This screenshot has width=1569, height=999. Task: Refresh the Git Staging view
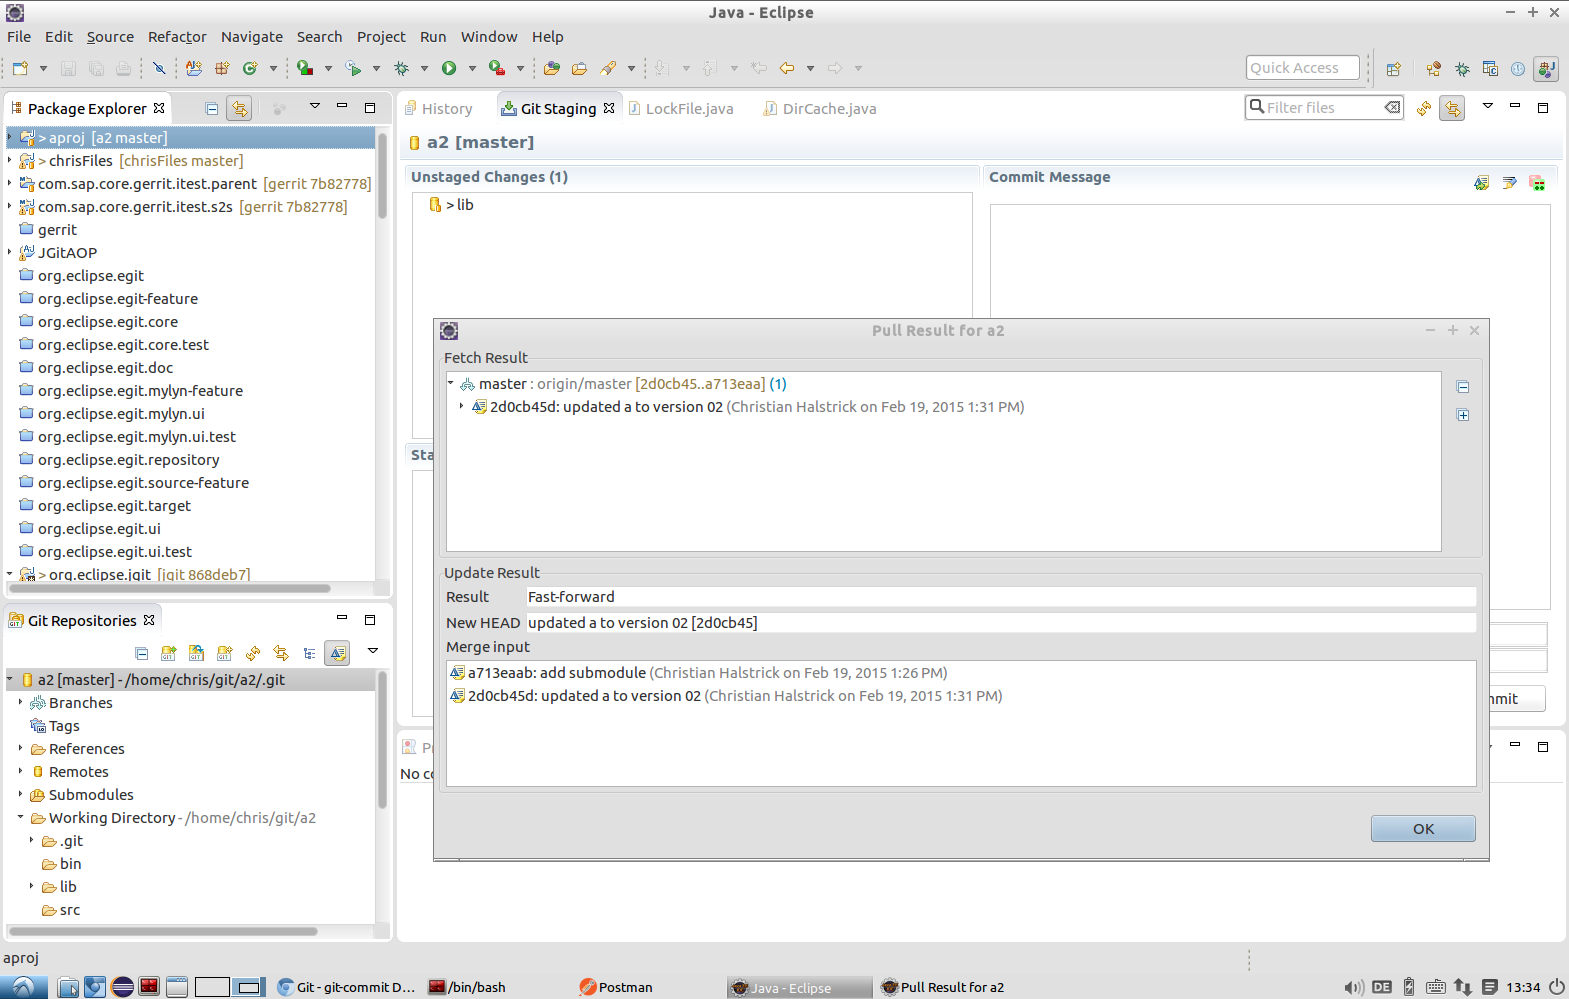pos(1424,108)
